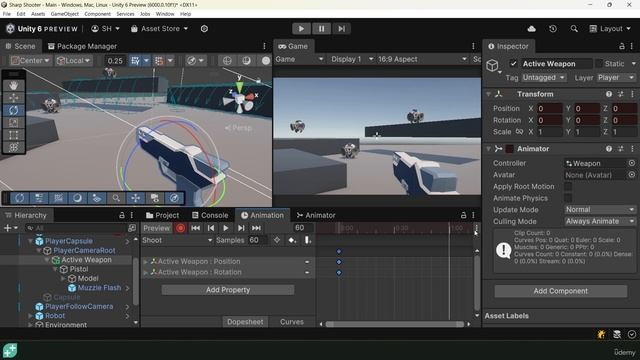Open the Tag Untagged dropdown

coord(543,78)
